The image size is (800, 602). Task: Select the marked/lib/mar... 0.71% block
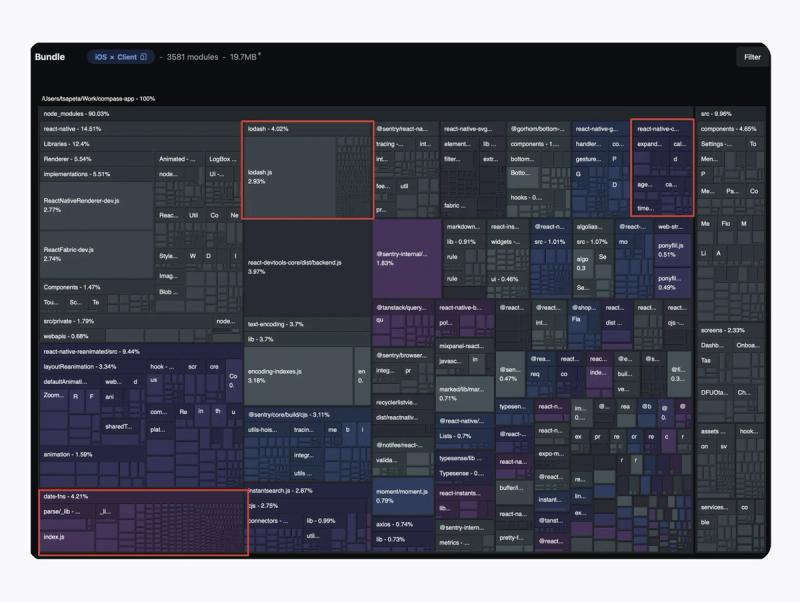tap(465, 393)
